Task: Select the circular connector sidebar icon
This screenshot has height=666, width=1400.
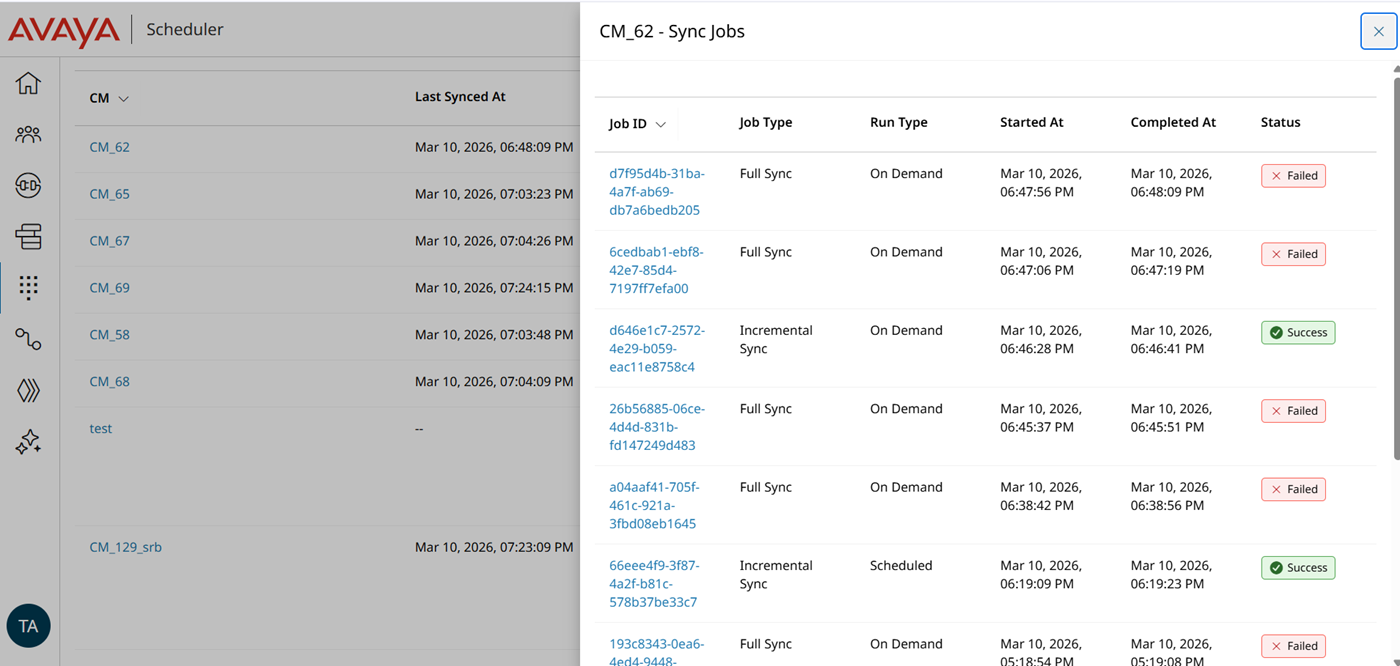Action: 28,185
